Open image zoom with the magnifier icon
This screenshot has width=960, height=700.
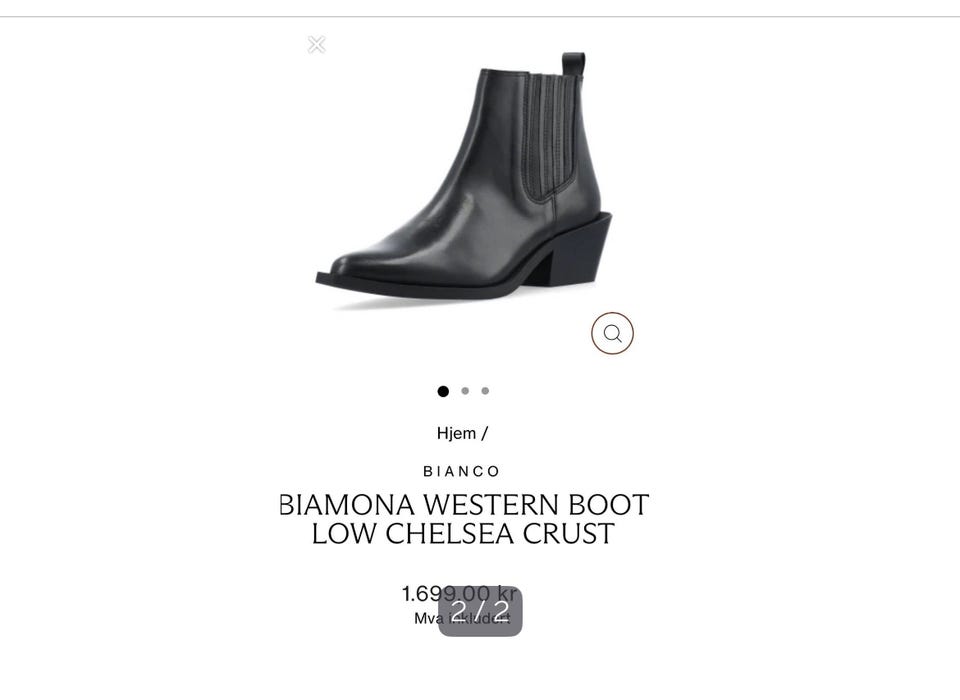point(612,333)
